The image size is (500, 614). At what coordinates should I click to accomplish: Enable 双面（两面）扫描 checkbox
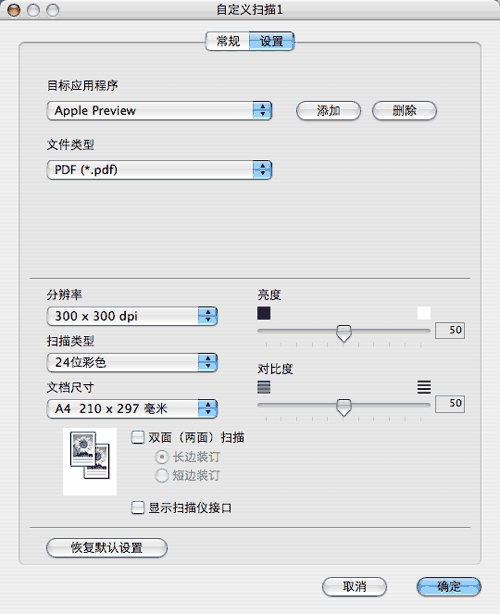[x=137, y=437]
